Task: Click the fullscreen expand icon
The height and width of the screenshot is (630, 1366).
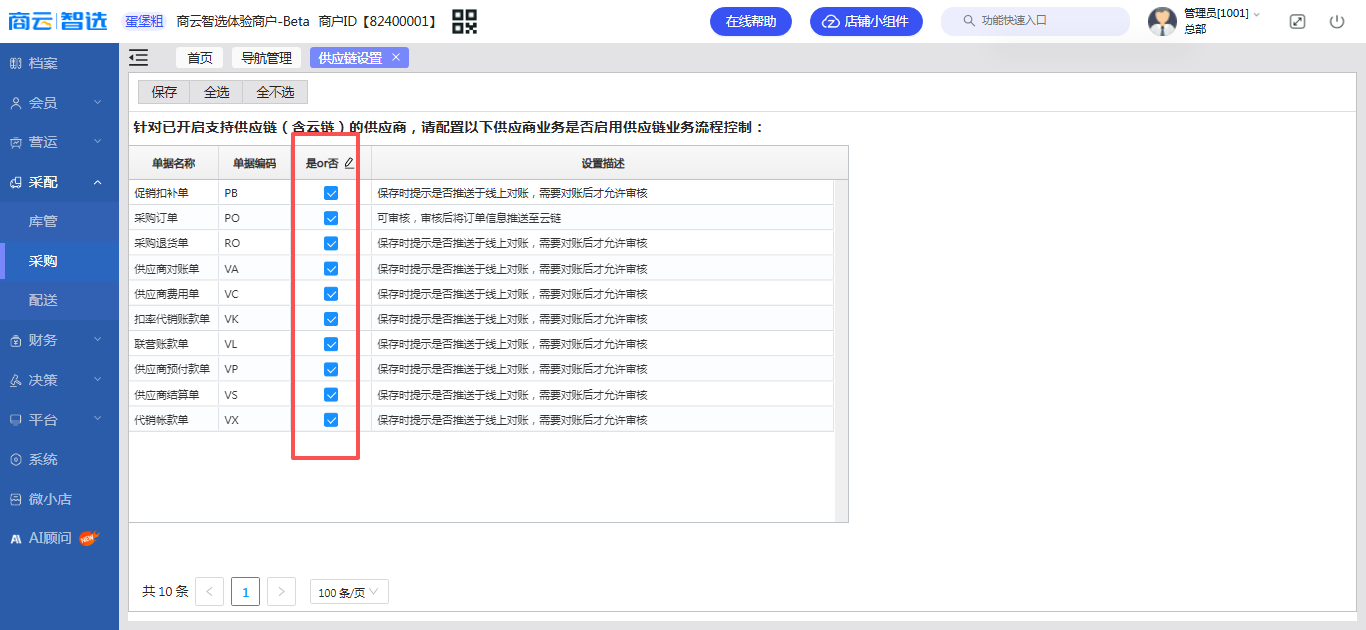Action: [1297, 21]
